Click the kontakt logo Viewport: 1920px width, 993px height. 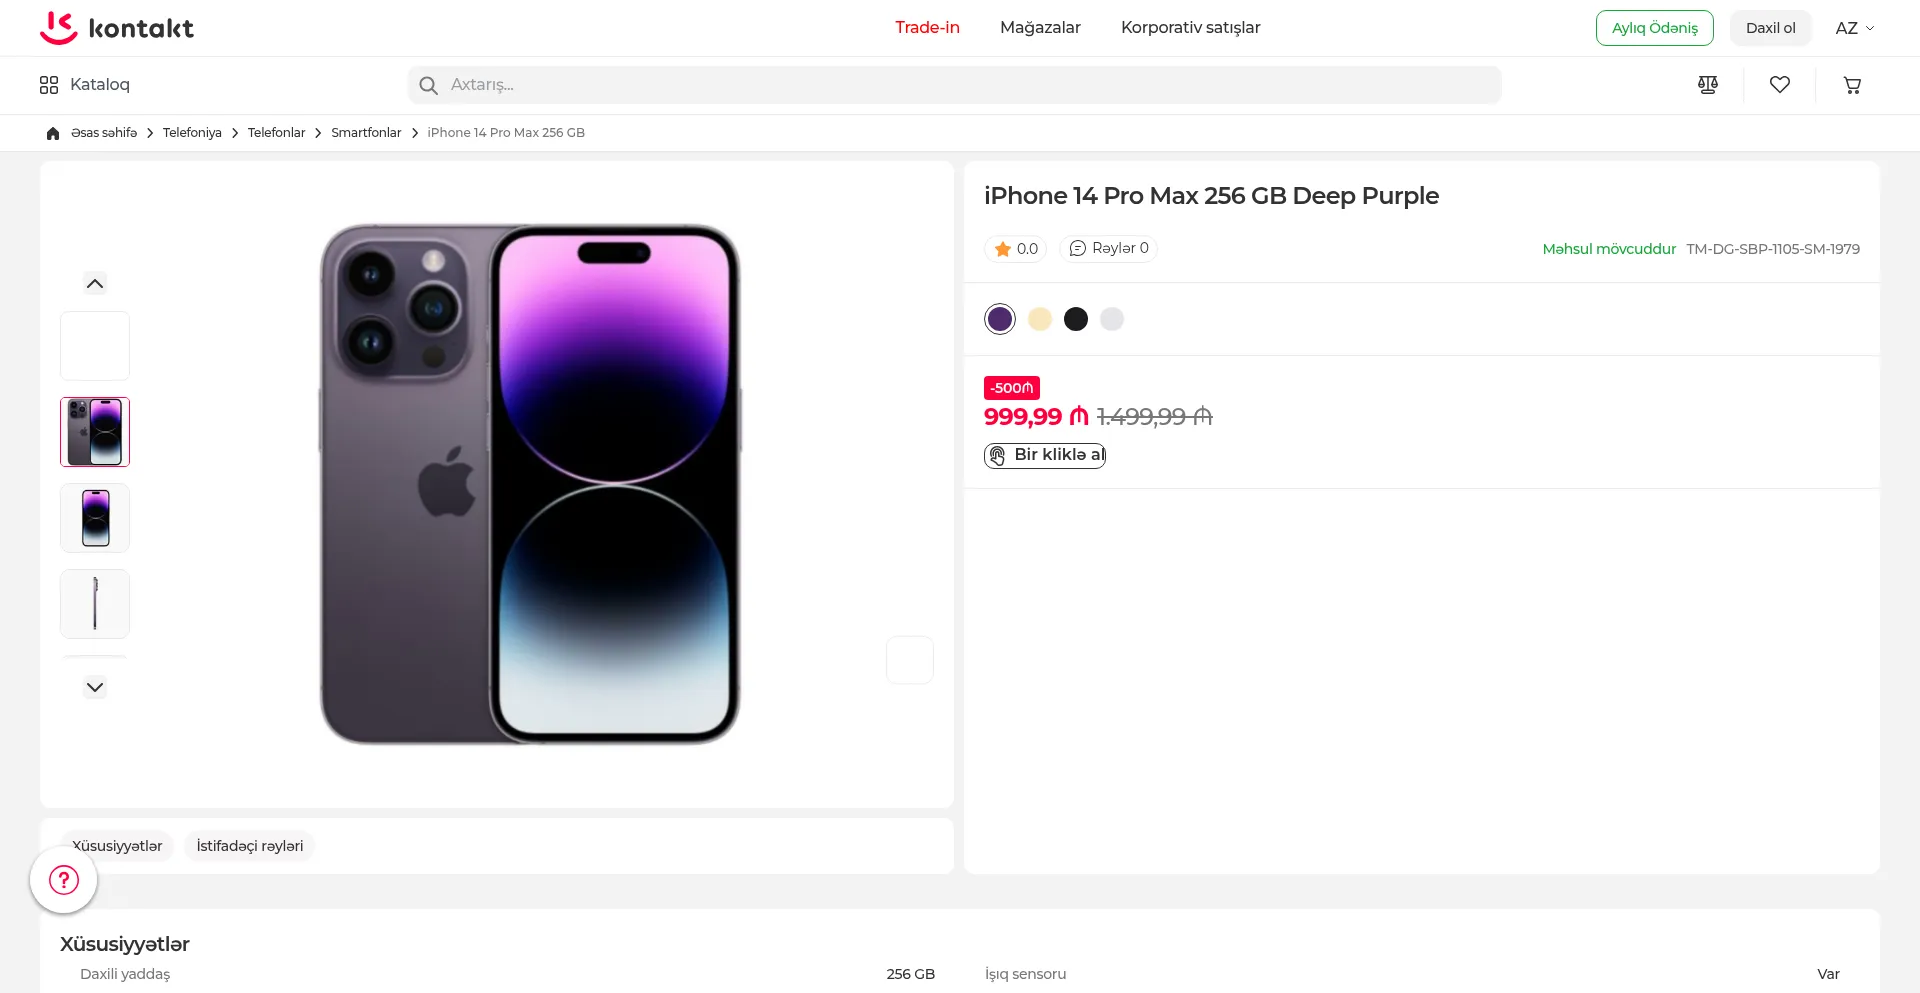(x=117, y=28)
